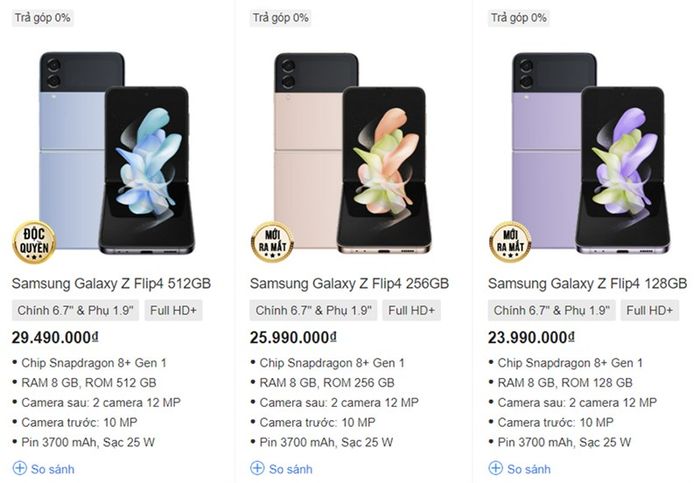Click the So sánh text under Flip4 256GB
The height and width of the screenshot is (483, 700).
(x=291, y=469)
